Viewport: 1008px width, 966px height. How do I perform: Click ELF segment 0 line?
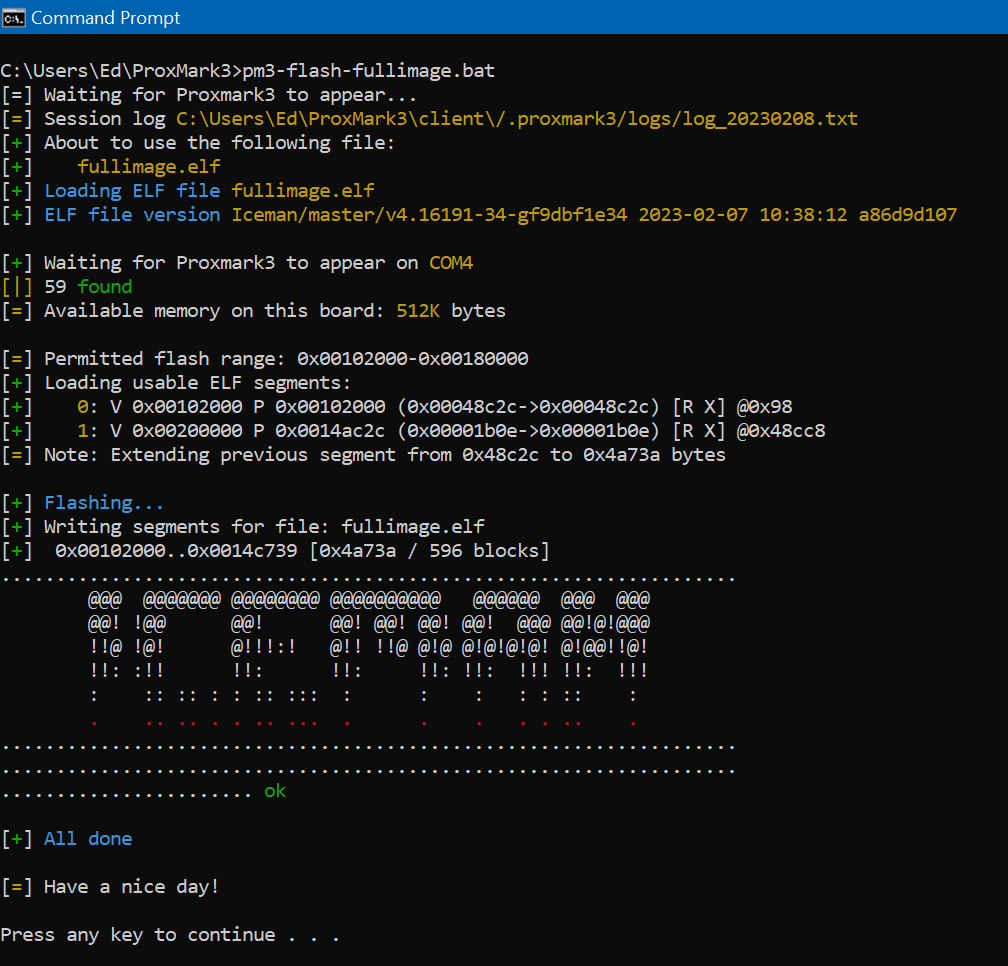[435, 407]
